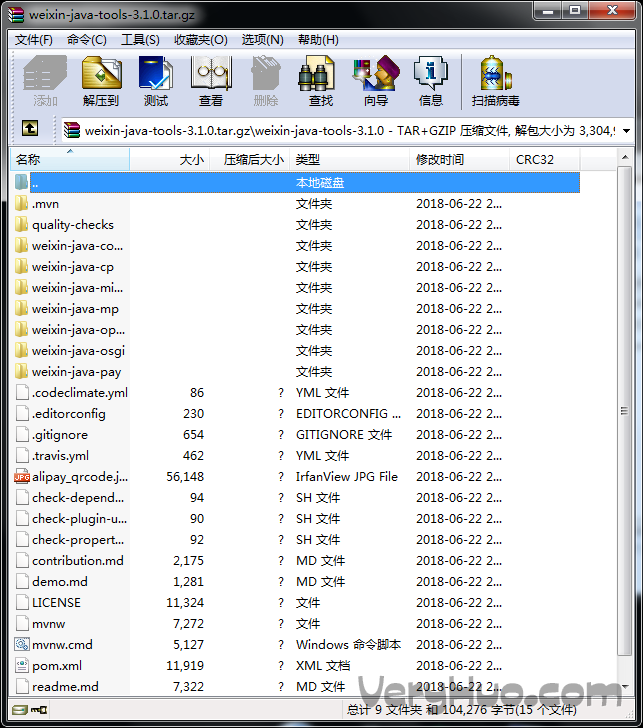The height and width of the screenshot is (728, 643).
Task: Open the Help (帮助) menu
Action: pos(318,40)
